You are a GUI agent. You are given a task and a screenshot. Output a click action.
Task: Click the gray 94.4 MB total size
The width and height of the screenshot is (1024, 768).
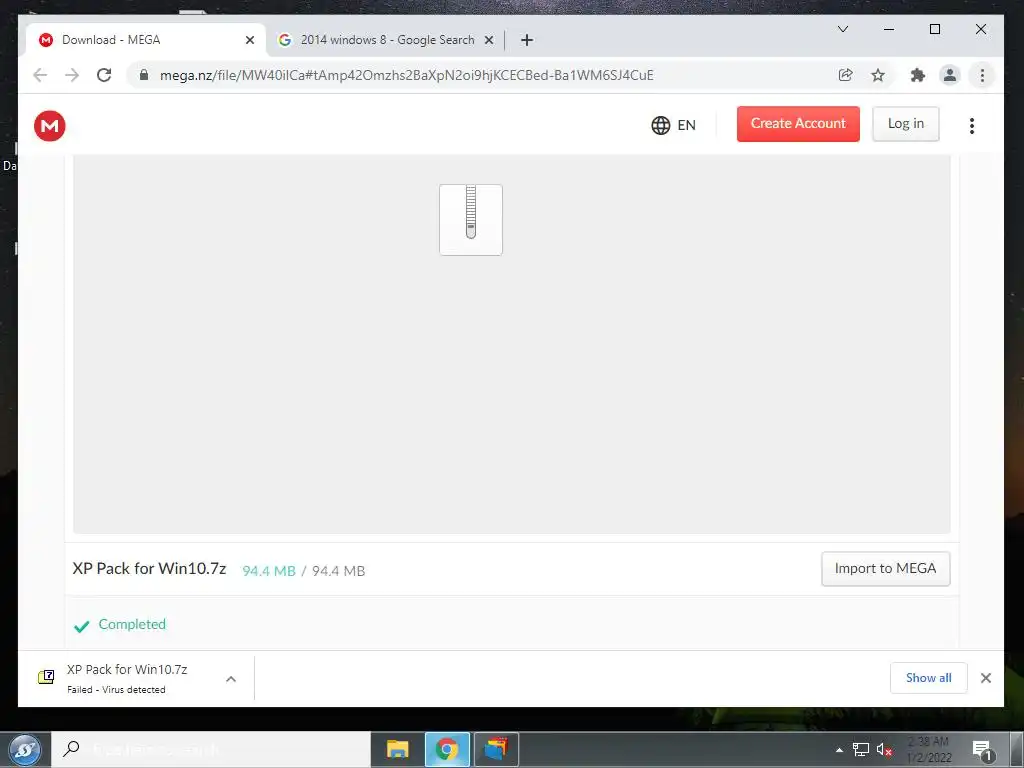tap(338, 571)
